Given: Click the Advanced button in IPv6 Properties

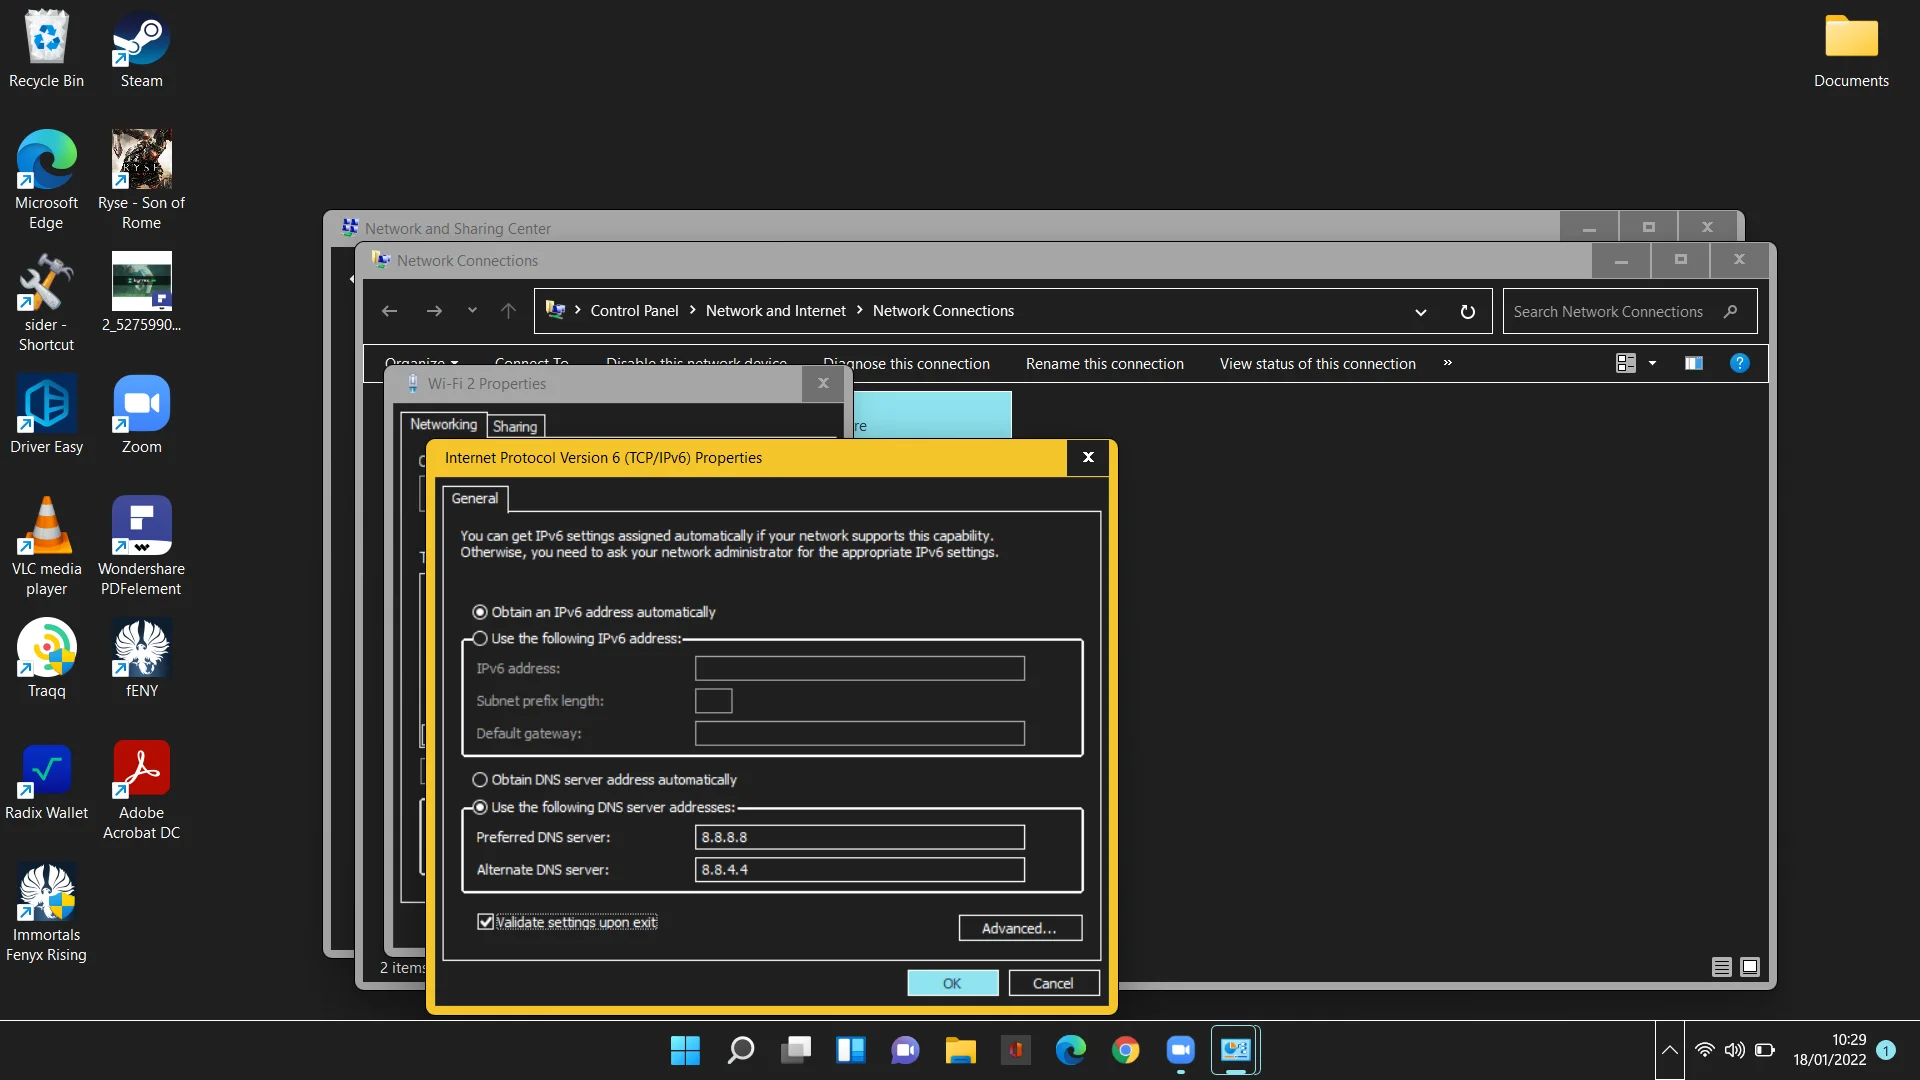Looking at the screenshot, I should click(x=1019, y=928).
